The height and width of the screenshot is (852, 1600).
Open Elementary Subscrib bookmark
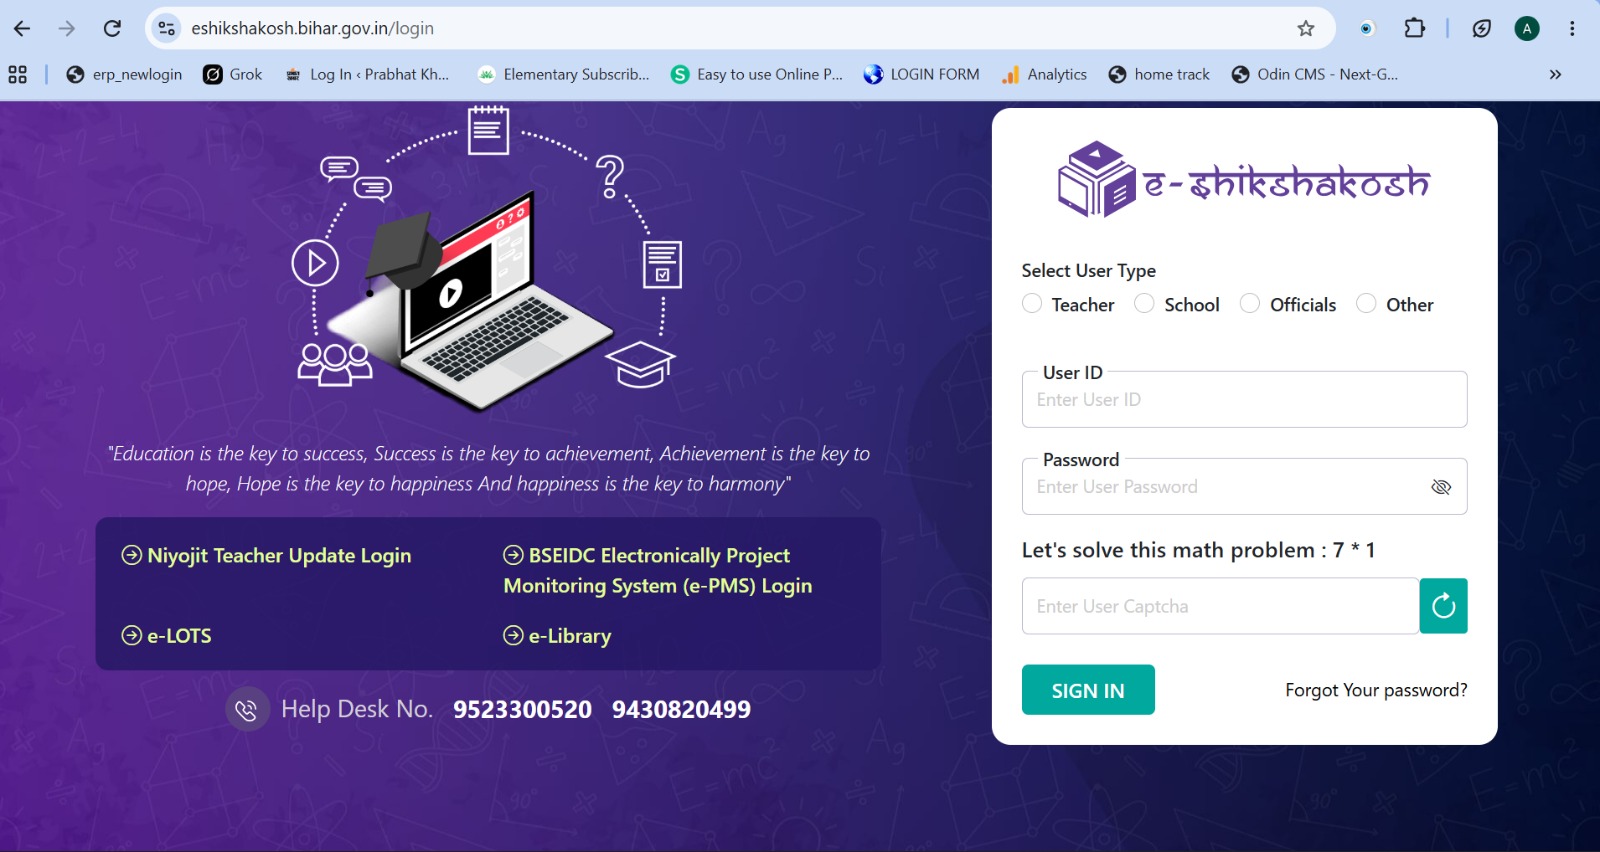[x=564, y=74]
